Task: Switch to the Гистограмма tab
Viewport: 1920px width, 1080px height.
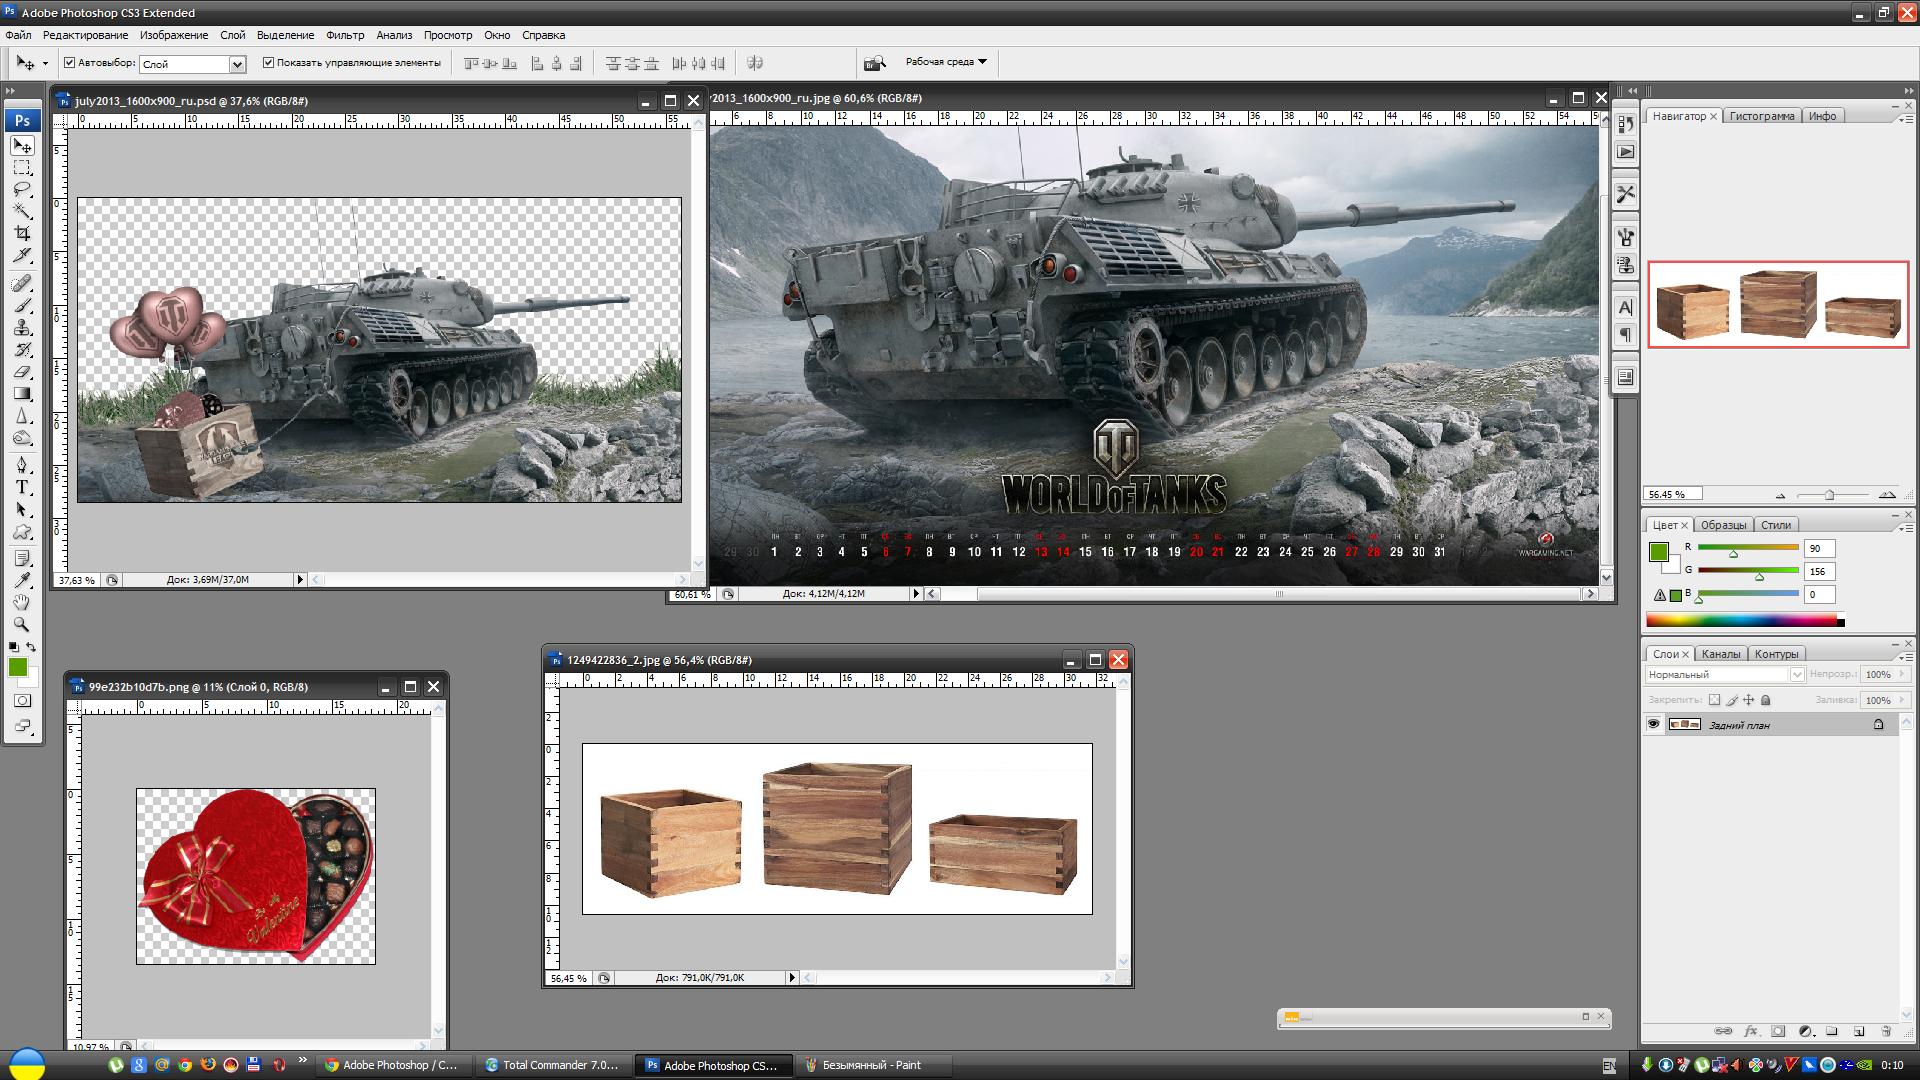Action: [x=1762, y=116]
